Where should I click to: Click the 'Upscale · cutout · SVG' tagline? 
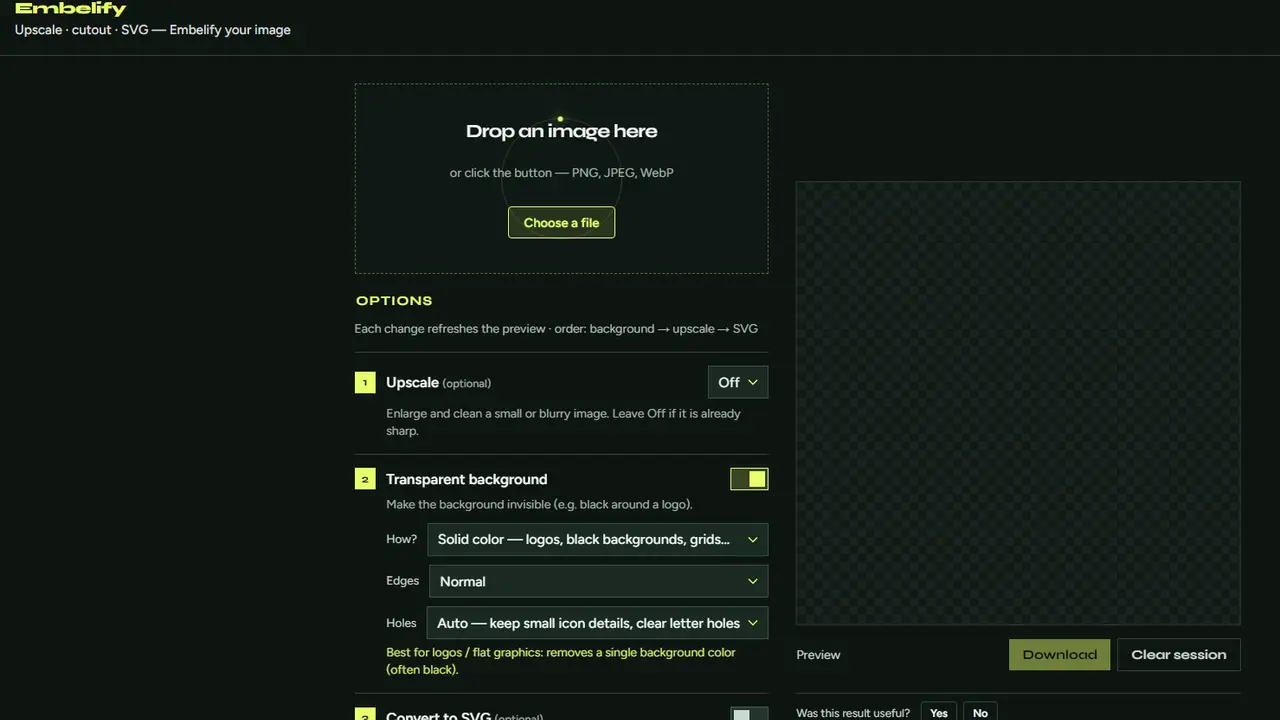(x=153, y=30)
